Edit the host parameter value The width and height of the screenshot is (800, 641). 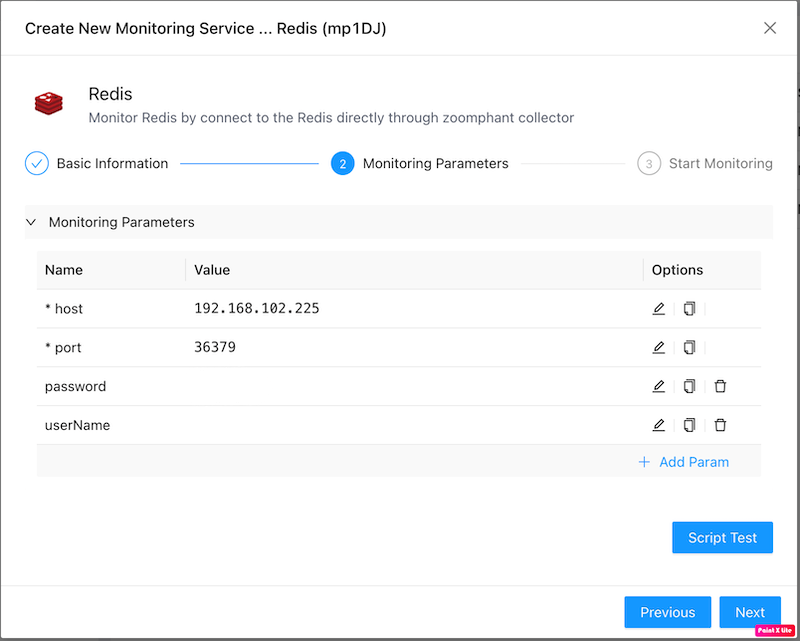click(658, 309)
